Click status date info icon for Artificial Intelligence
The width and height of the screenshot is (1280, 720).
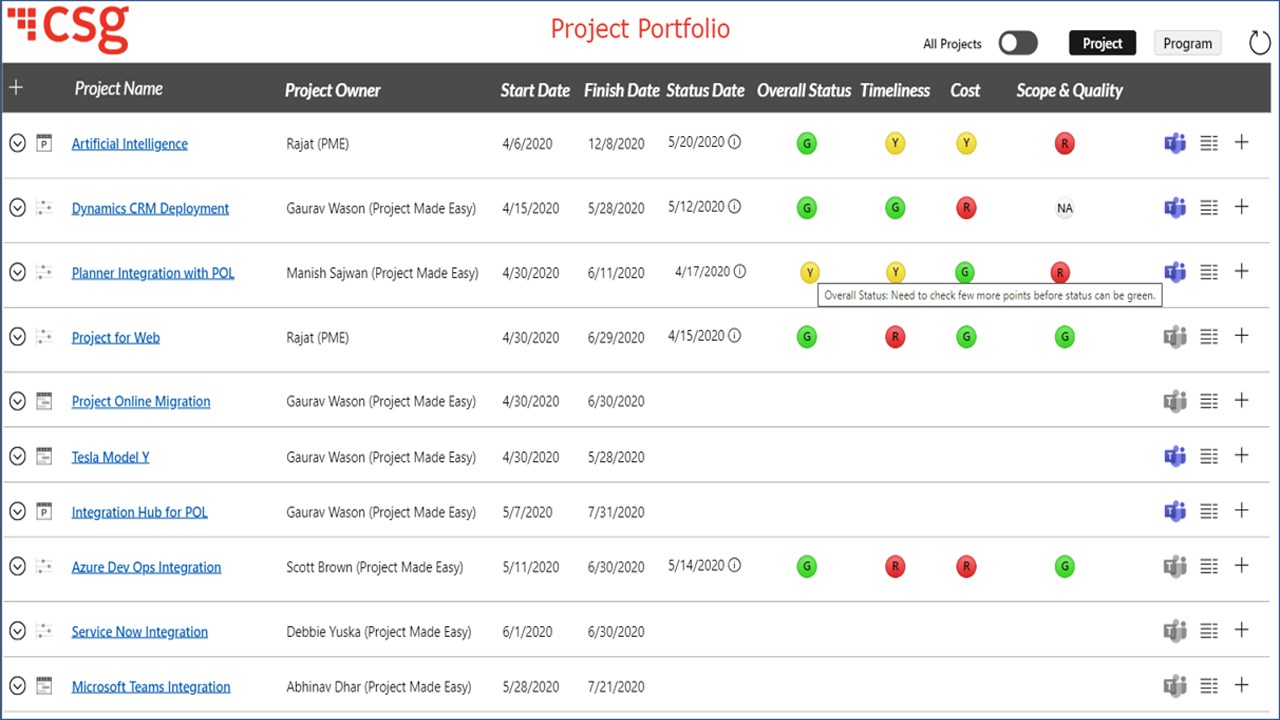click(x=734, y=142)
